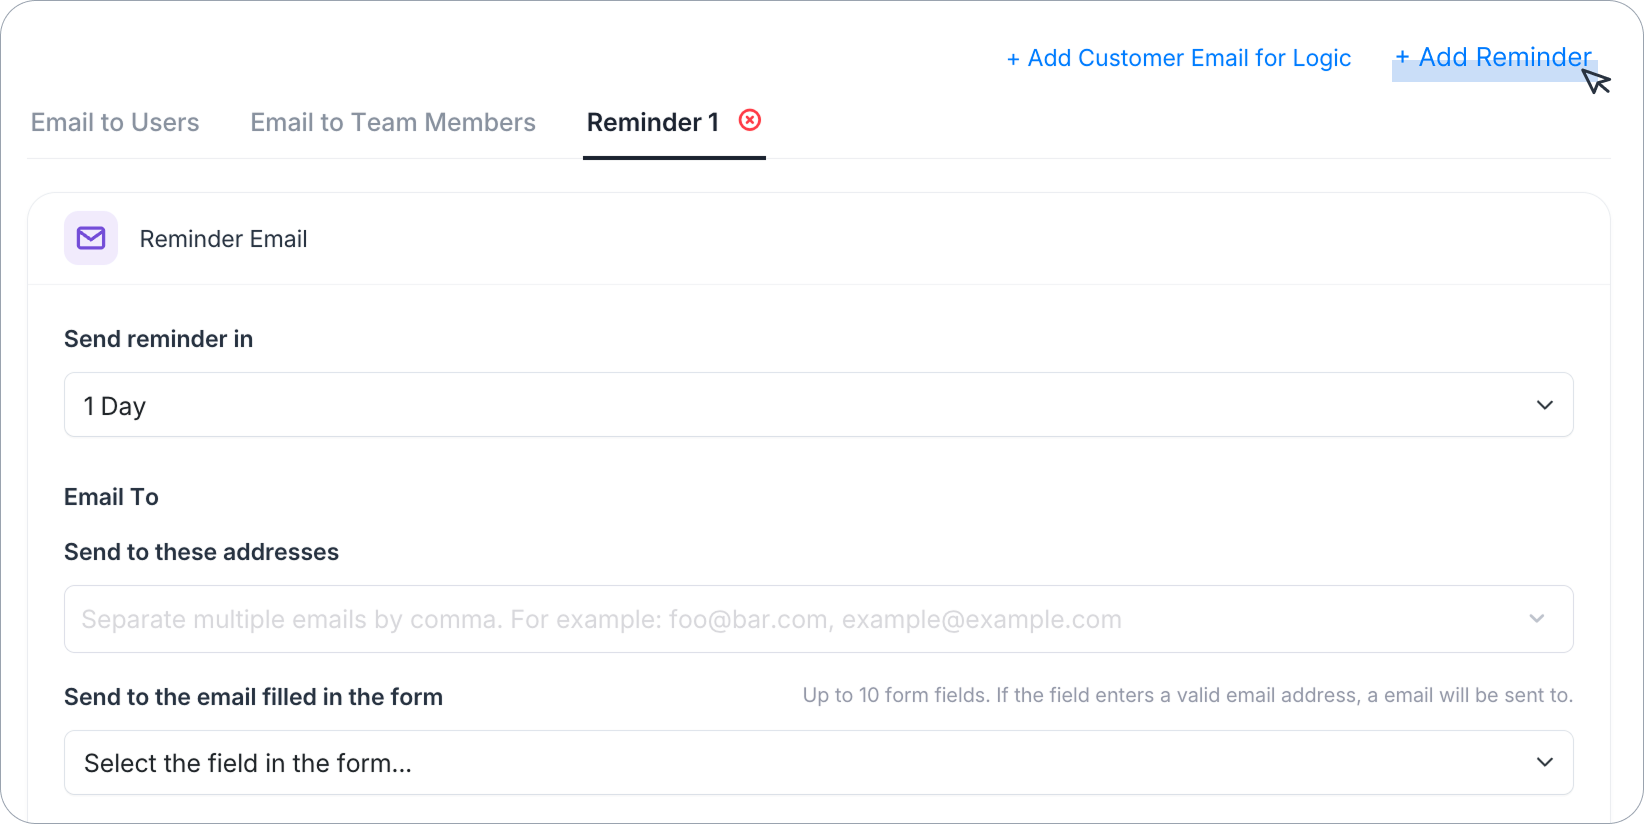Click the purple Reminder Email envelope icon
The width and height of the screenshot is (1644, 824).
click(x=91, y=238)
